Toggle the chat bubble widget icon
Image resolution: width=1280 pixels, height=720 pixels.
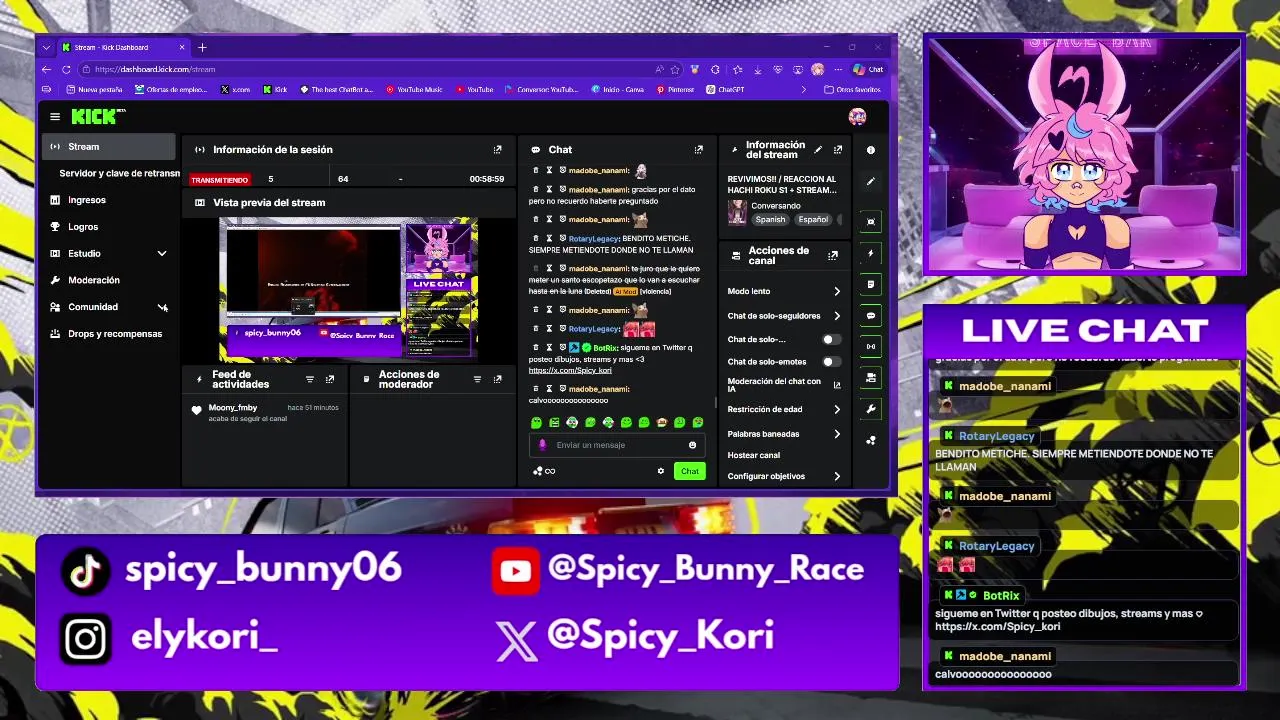(871, 315)
